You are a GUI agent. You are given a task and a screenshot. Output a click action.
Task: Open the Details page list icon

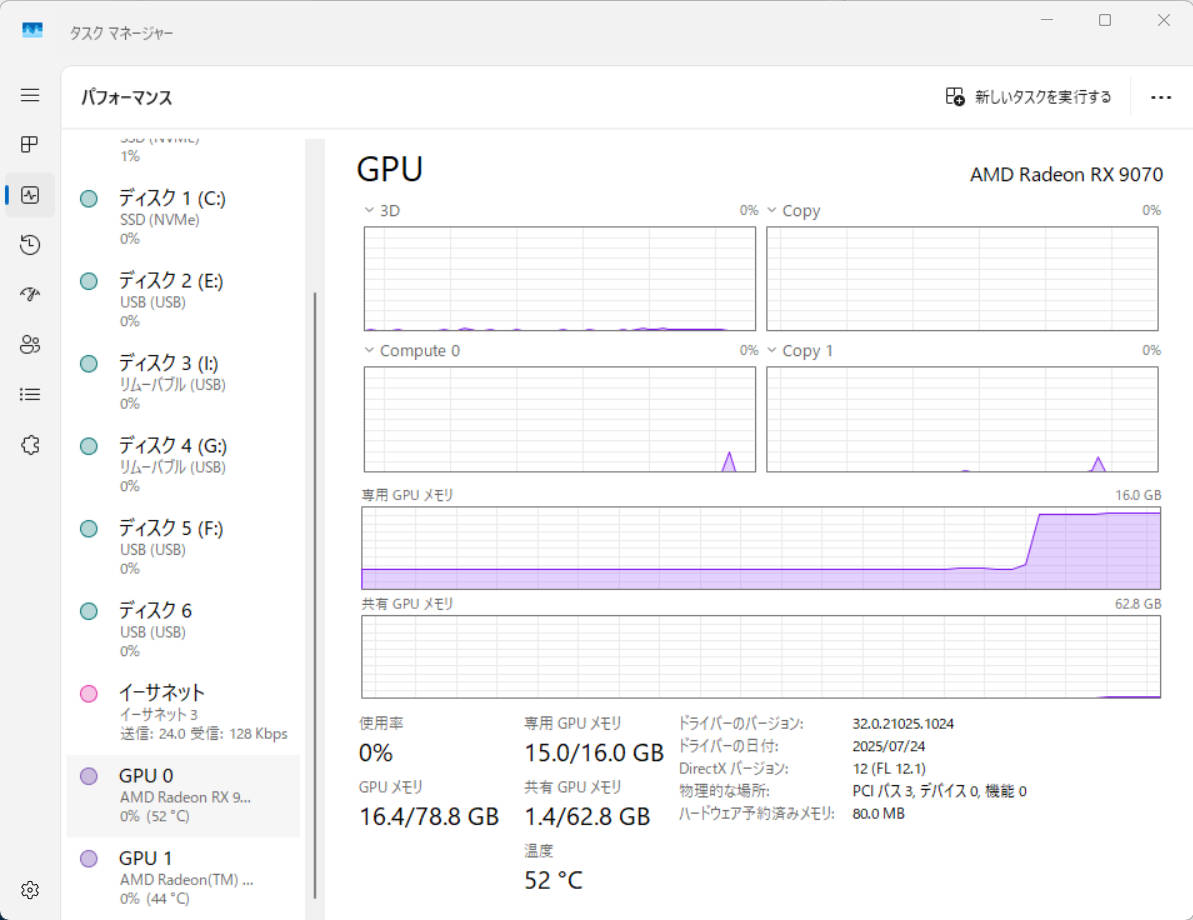point(30,394)
